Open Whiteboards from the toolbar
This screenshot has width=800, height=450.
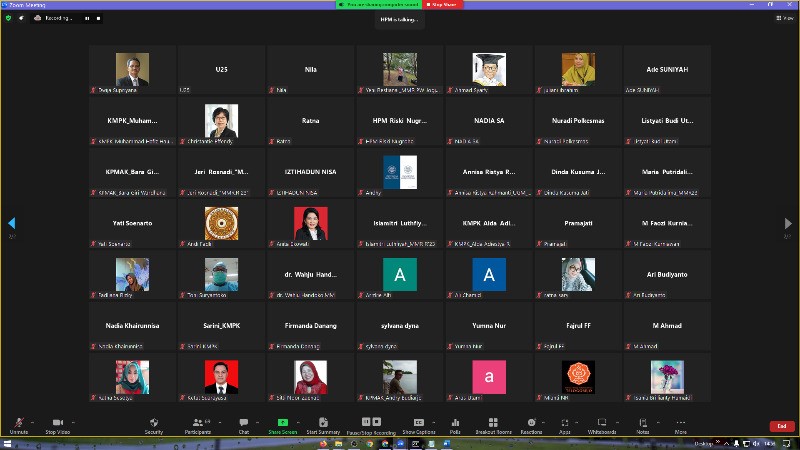pos(602,423)
